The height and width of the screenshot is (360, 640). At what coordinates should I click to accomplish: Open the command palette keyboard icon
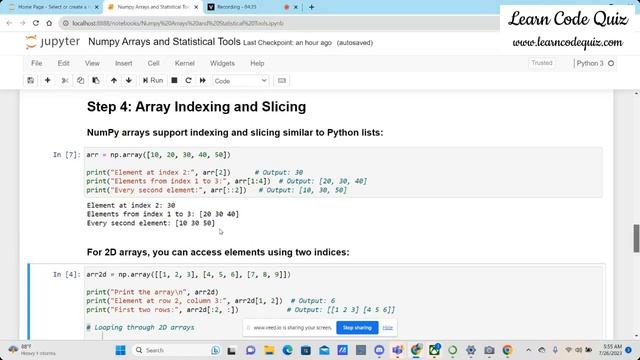click(x=282, y=81)
